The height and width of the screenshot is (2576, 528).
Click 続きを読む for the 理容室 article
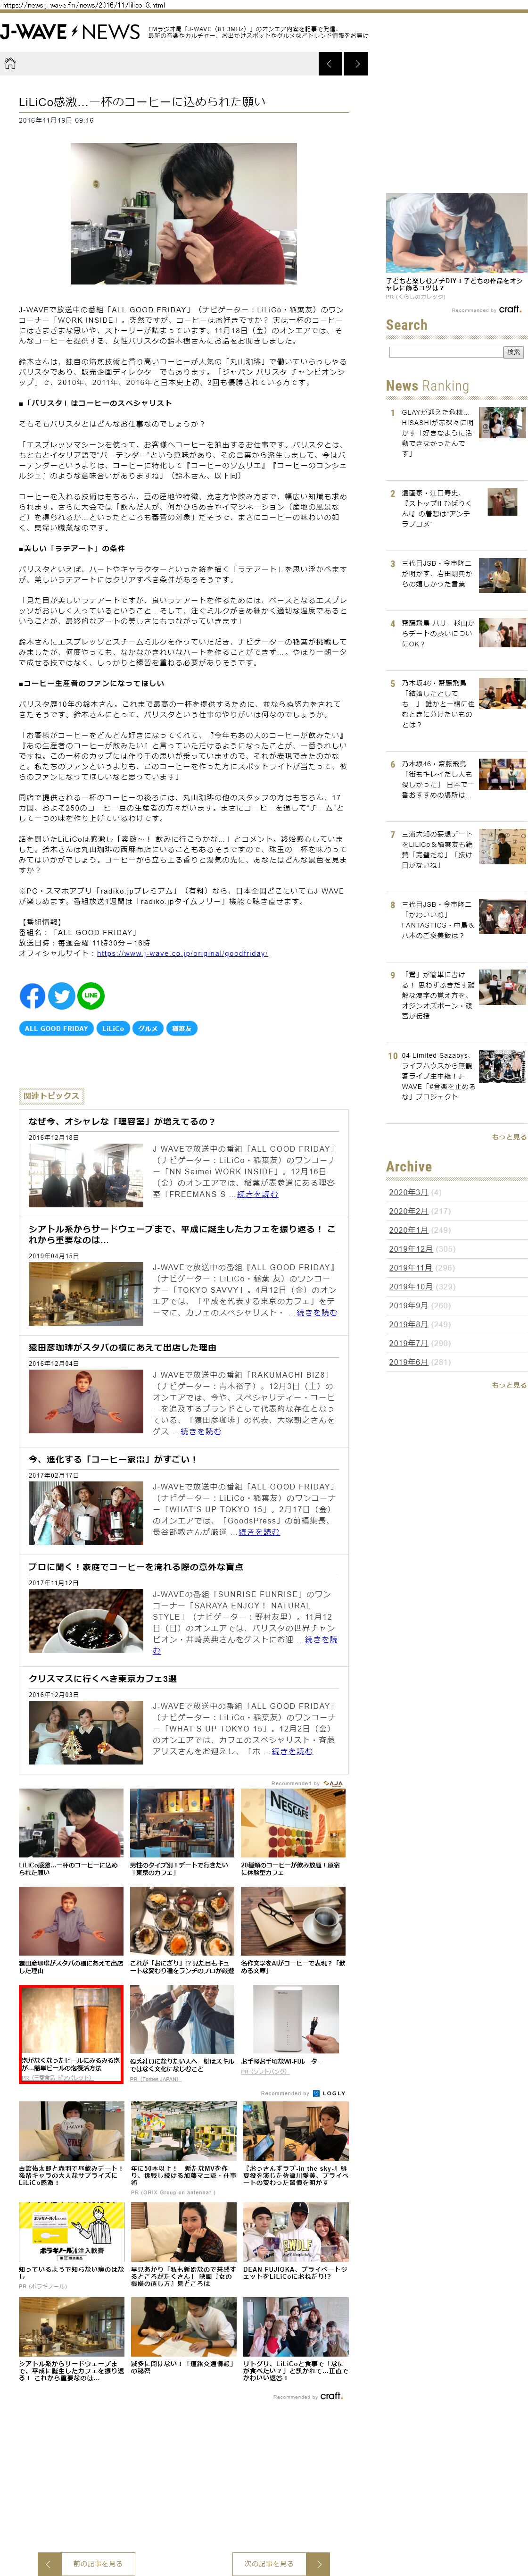pos(257,1194)
